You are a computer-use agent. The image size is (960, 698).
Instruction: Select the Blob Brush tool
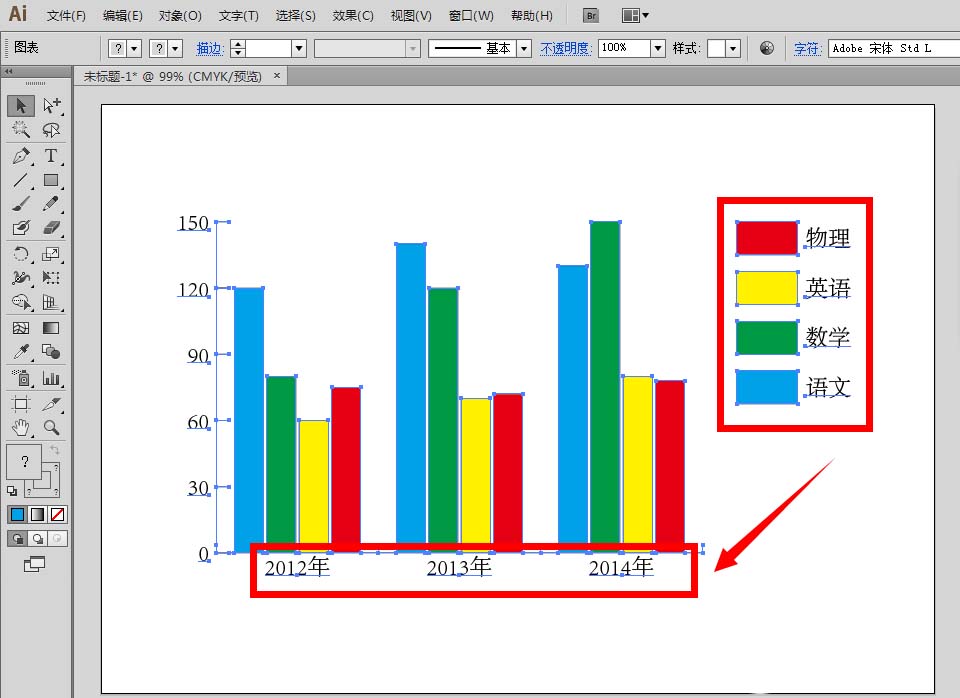point(21,228)
